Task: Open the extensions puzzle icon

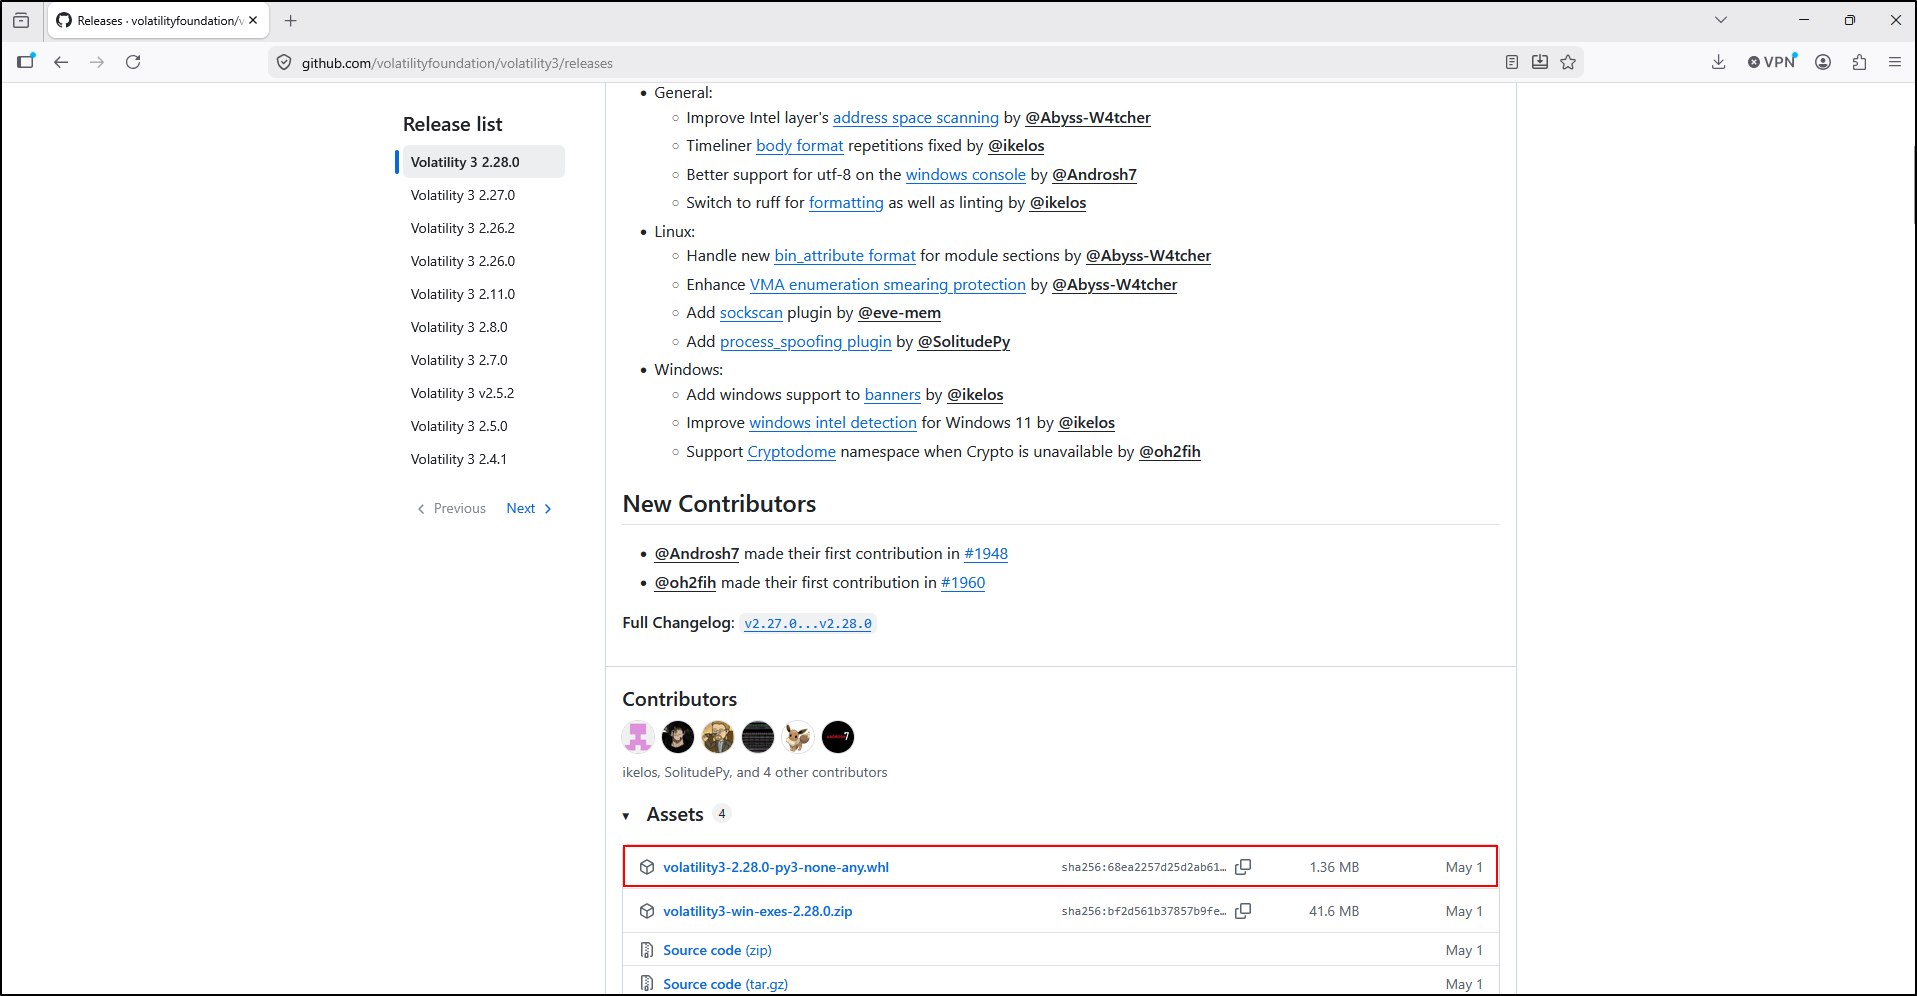Action: click(1859, 62)
